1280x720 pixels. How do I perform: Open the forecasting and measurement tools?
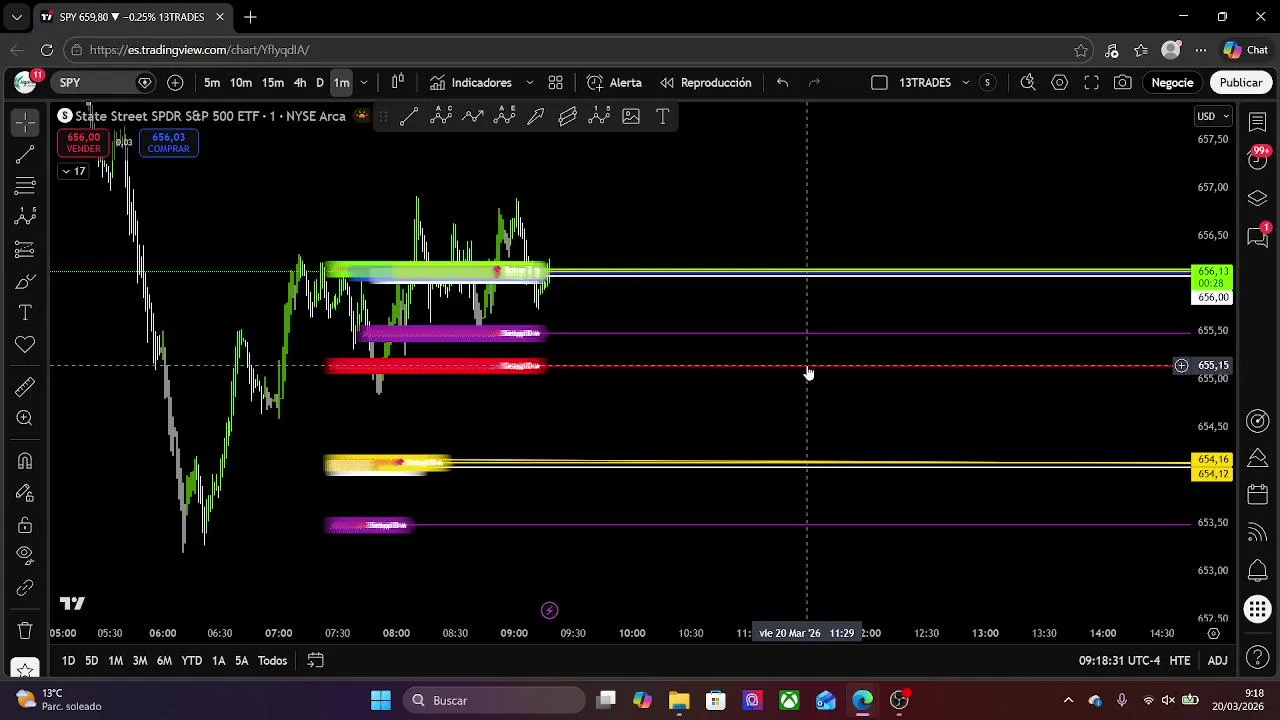tap(25, 249)
